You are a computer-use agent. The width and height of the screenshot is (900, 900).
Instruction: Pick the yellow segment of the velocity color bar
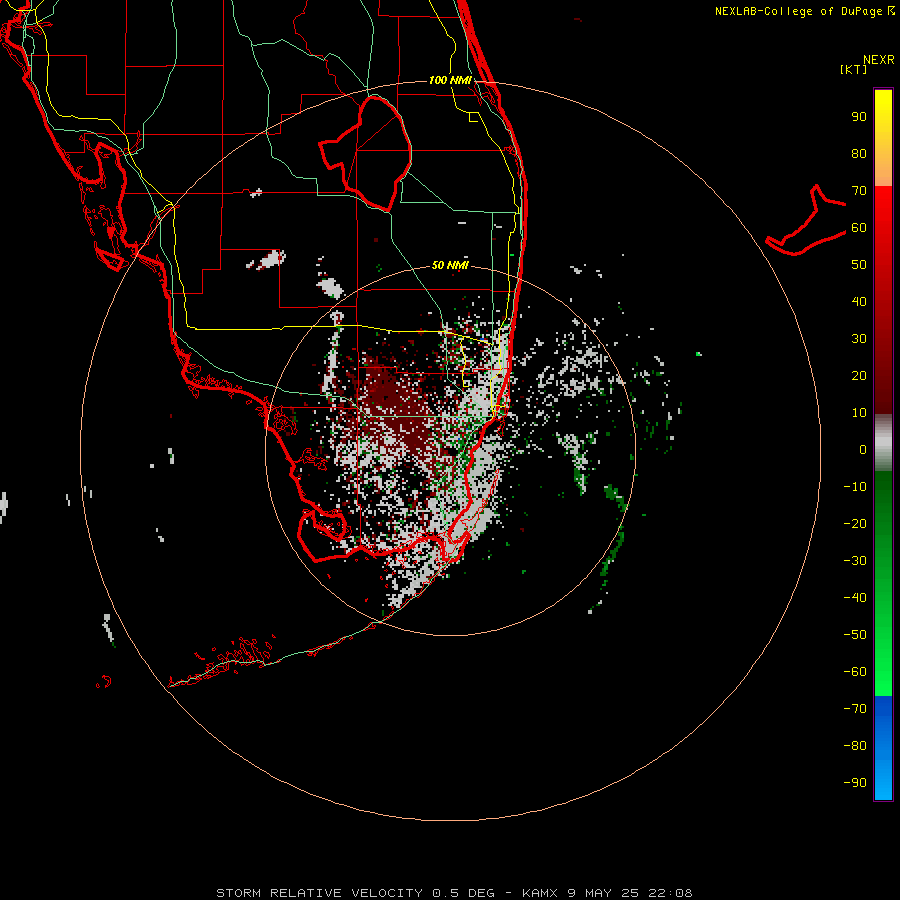(883, 138)
